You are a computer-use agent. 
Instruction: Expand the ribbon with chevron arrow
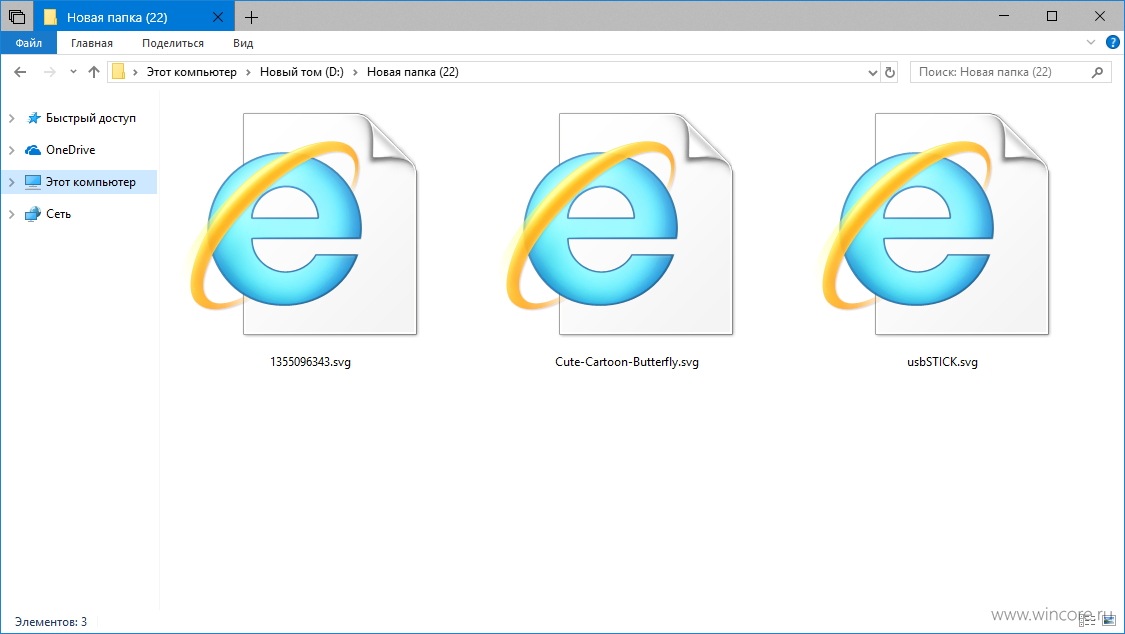pos(1091,42)
